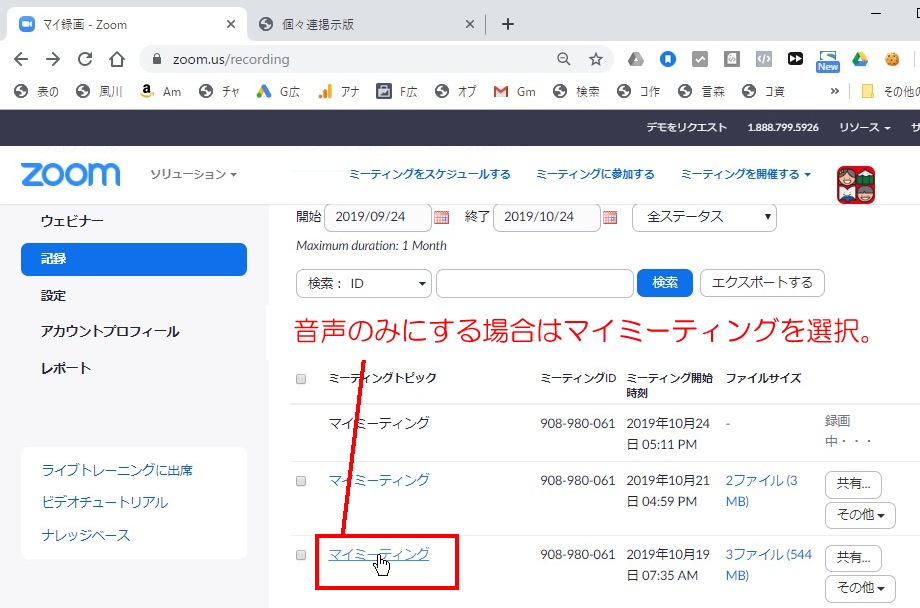Click the magnifier zoom icon in address bar

(x=564, y=59)
